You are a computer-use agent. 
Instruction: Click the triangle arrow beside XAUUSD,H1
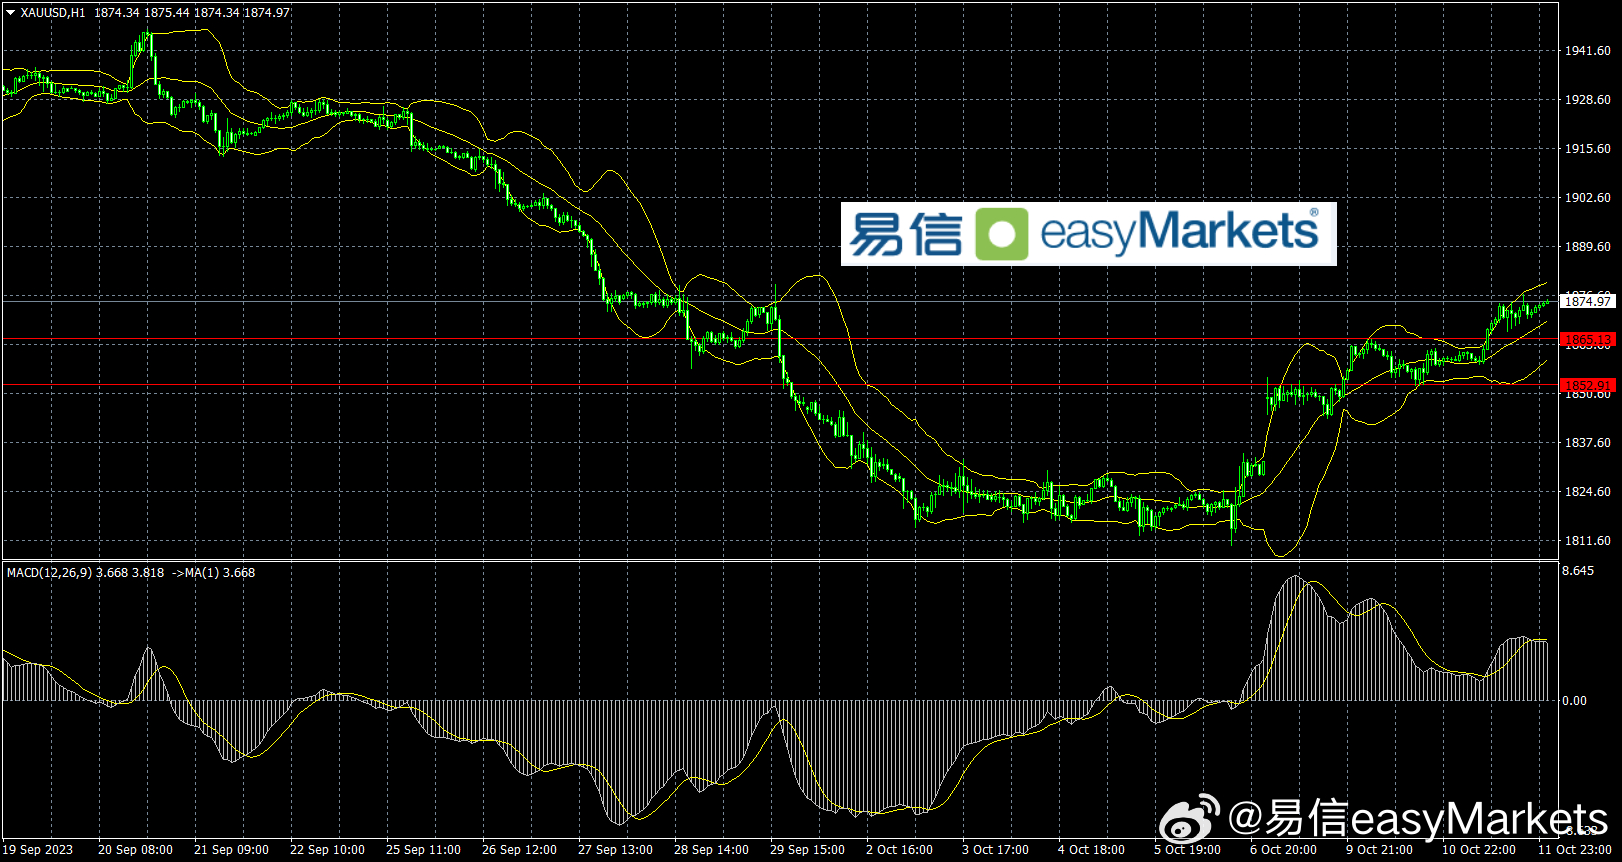[11, 13]
